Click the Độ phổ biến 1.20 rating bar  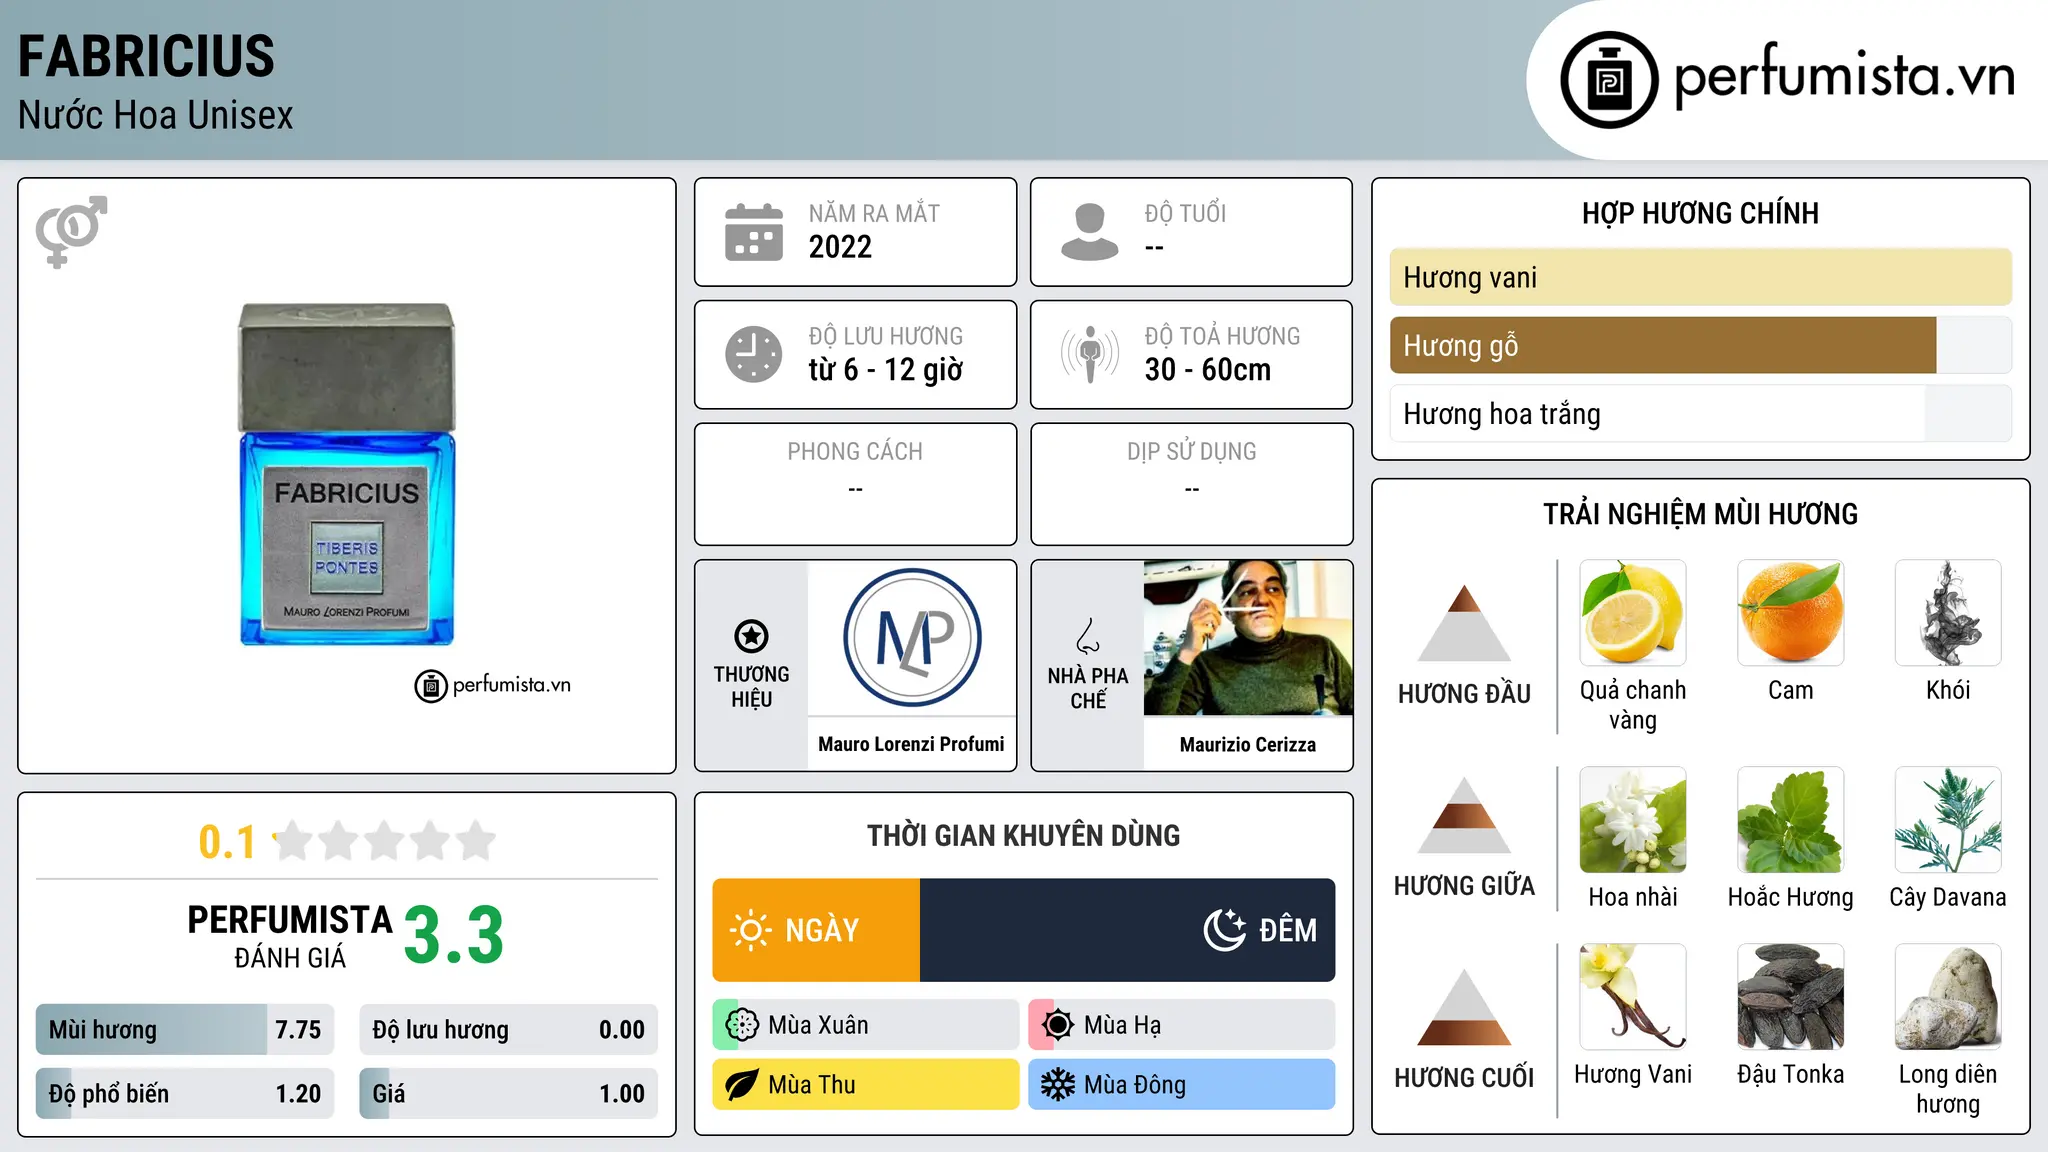click(x=185, y=1093)
